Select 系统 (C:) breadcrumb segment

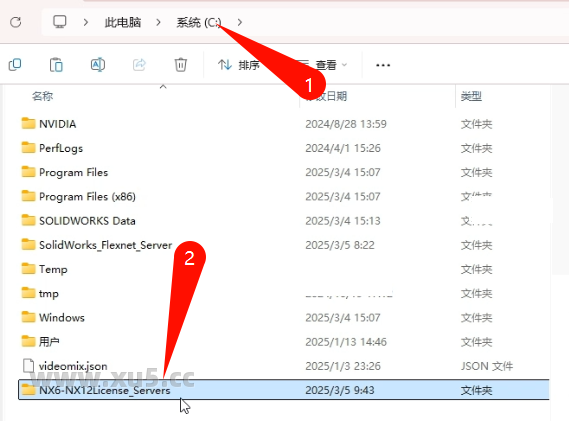pyautogui.click(x=198, y=23)
